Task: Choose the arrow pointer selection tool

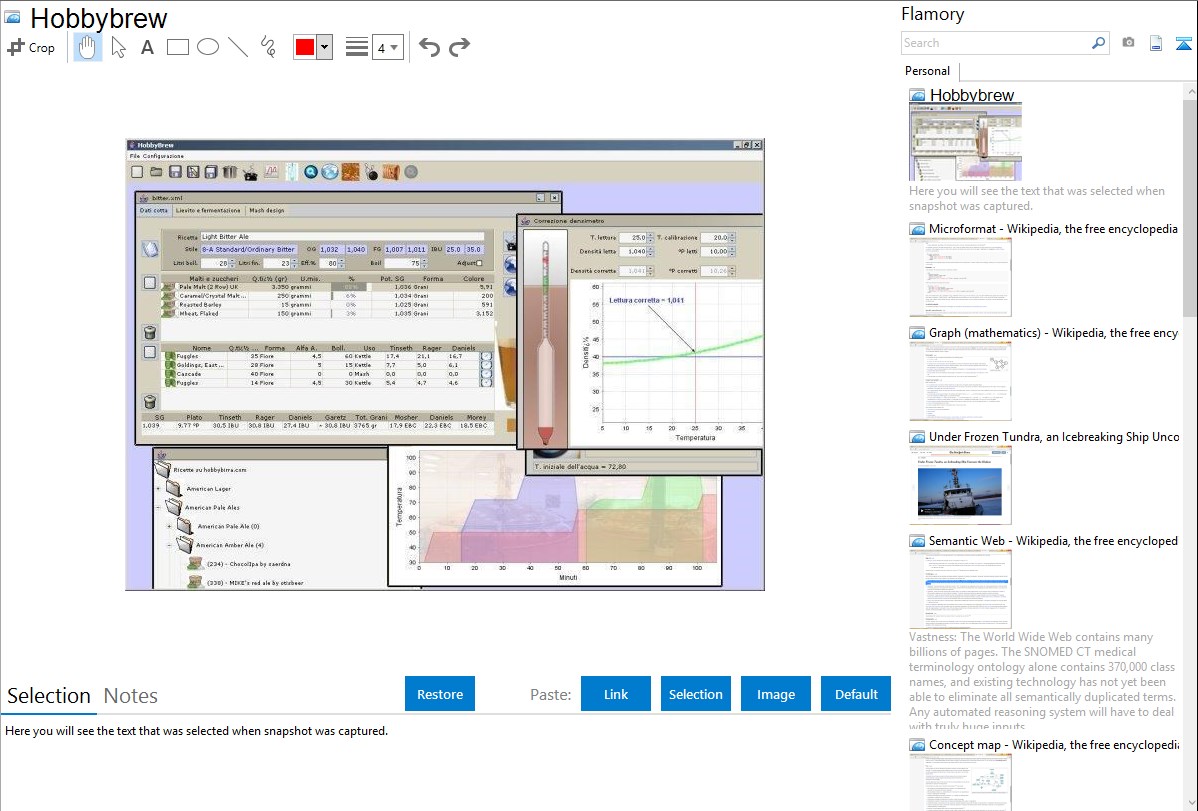Action: tap(118, 47)
